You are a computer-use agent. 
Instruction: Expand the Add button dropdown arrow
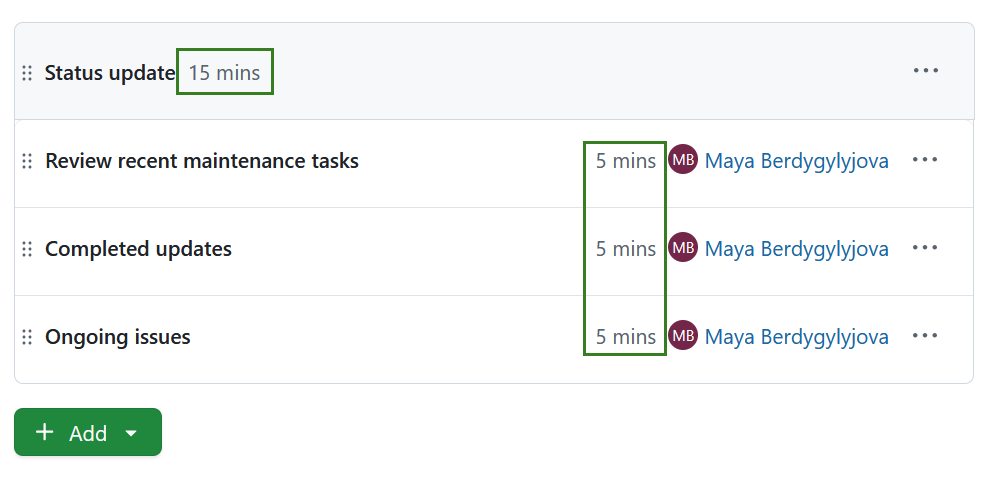(131, 433)
